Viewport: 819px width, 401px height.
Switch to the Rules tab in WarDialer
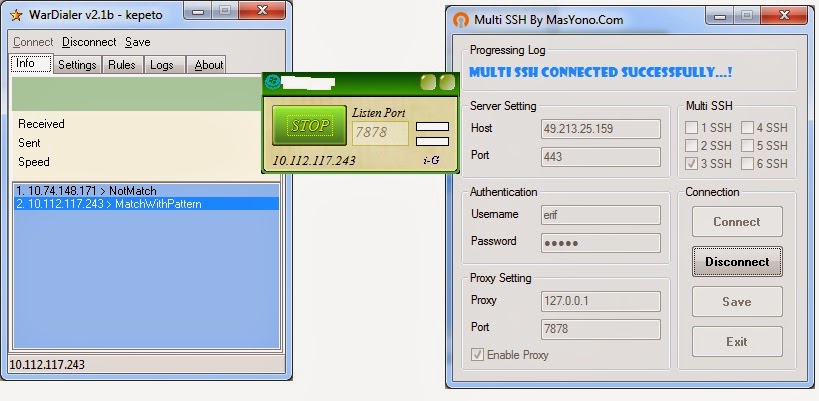[122, 65]
